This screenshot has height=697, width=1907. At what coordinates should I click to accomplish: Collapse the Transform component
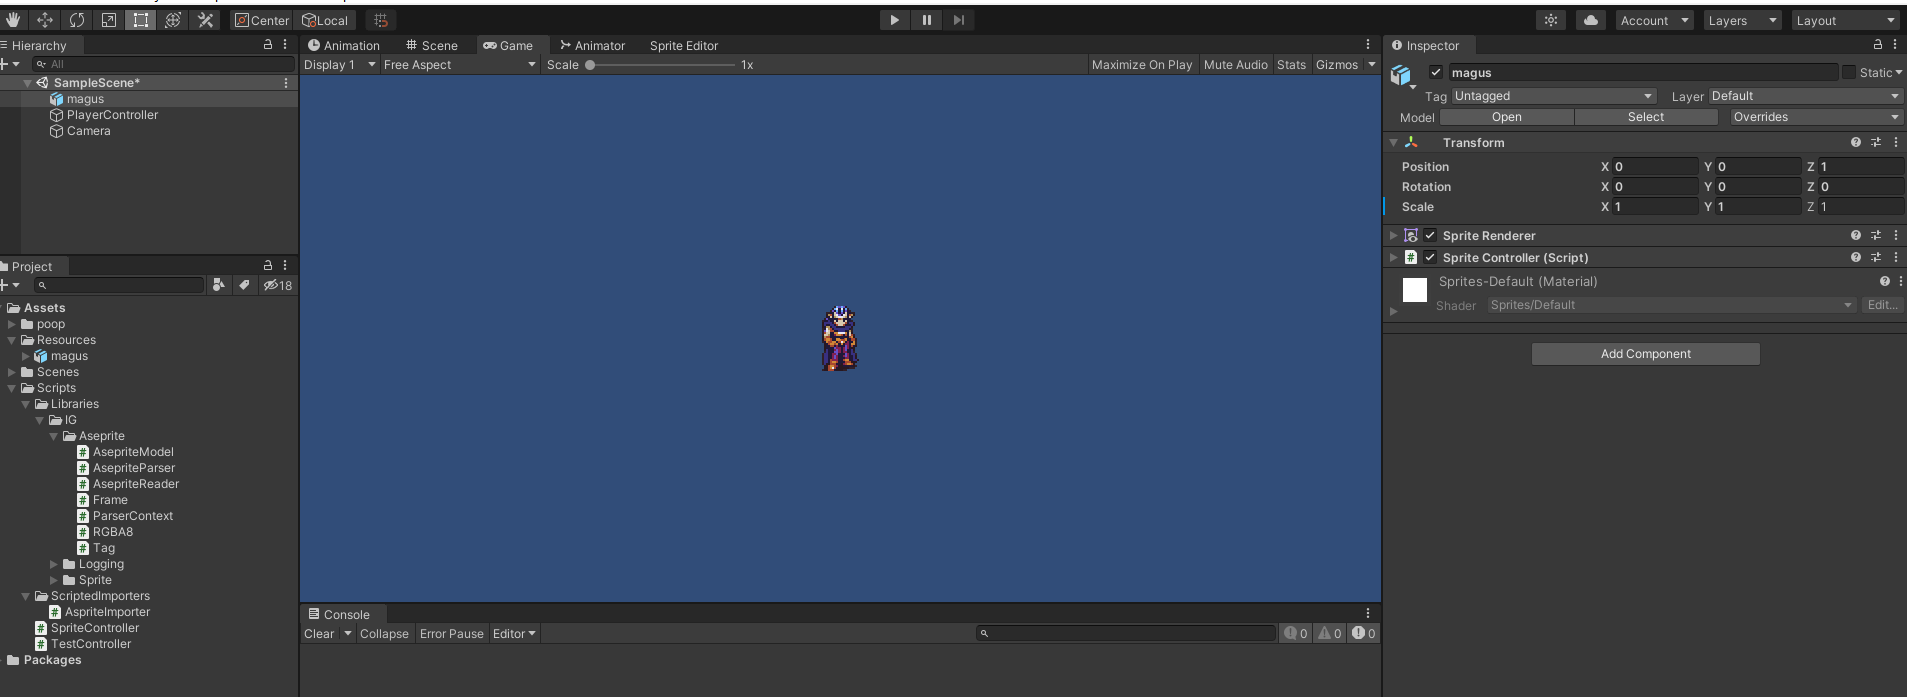[1394, 143]
